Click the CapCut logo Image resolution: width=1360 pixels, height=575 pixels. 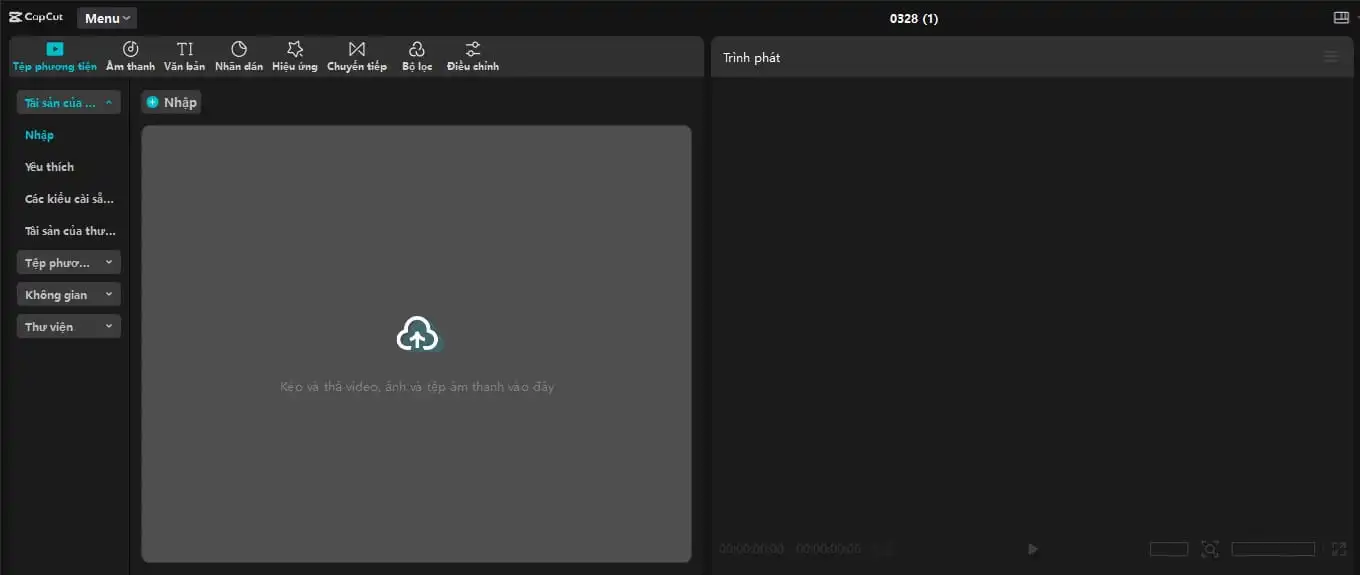pyautogui.click(x=36, y=17)
